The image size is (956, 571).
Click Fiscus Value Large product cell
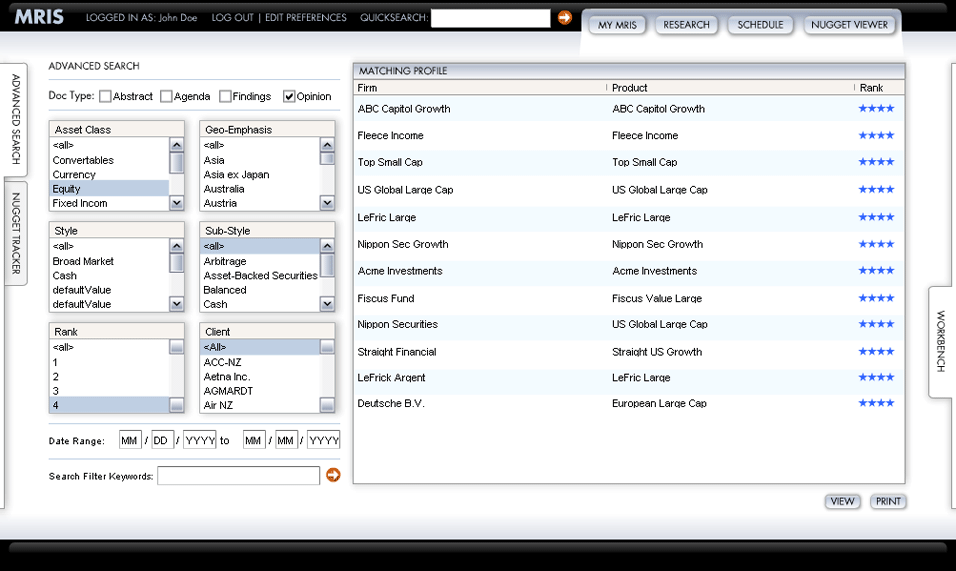pyautogui.click(x=657, y=299)
